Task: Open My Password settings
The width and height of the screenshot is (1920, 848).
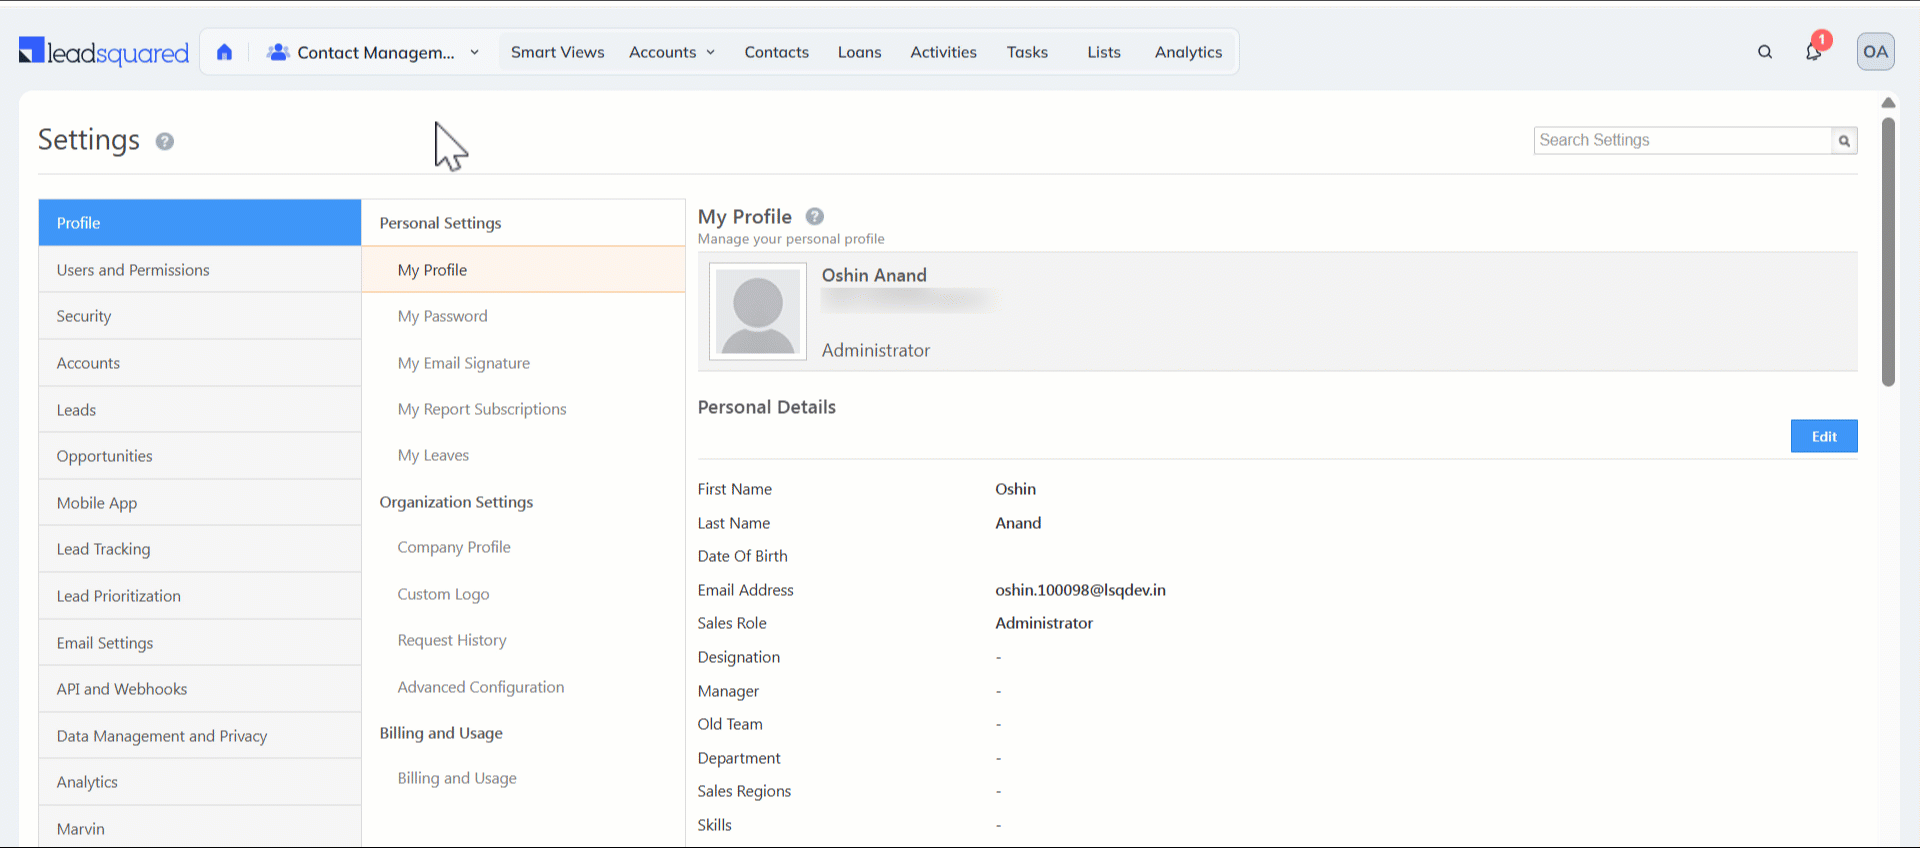Action: pyautogui.click(x=442, y=316)
